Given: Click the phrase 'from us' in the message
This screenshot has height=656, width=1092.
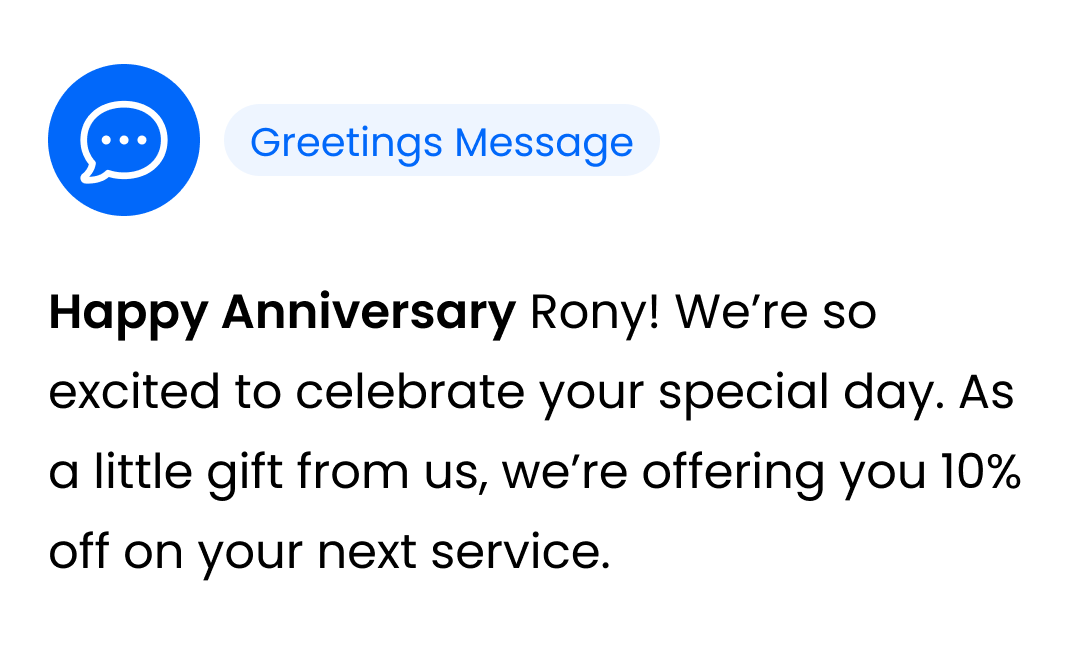Looking at the screenshot, I should pos(389,473).
